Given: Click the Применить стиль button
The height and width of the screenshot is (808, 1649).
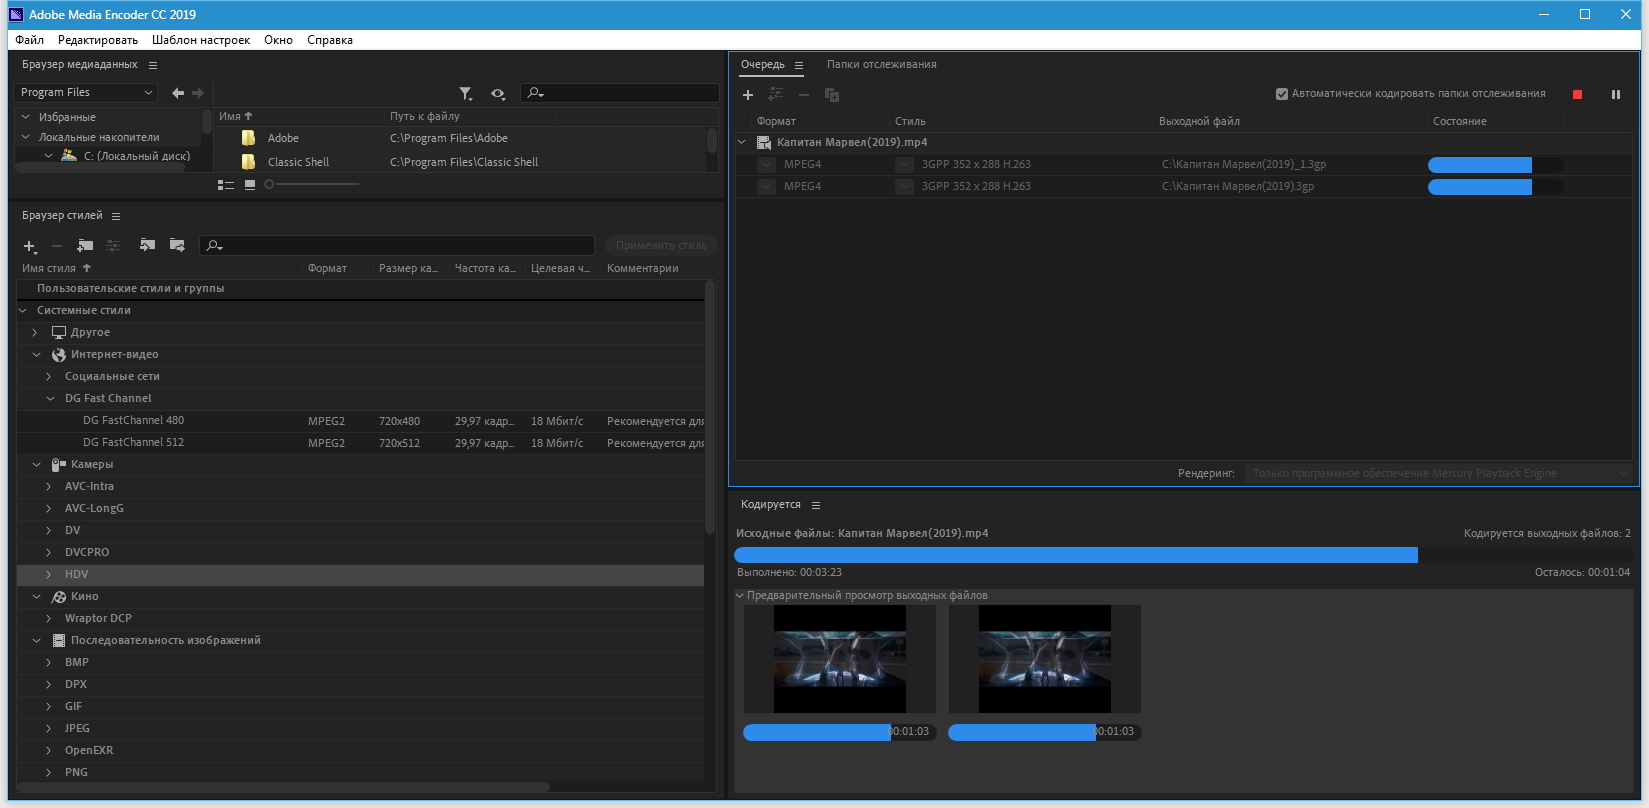Looking at the screenshot, I should point(661,246).
